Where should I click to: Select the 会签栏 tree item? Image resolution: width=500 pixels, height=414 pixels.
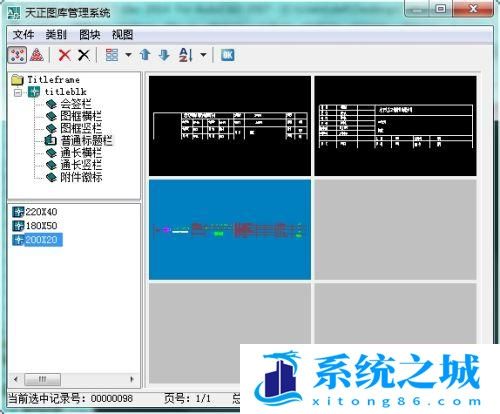pyautogui.click(x=76, y=104)
